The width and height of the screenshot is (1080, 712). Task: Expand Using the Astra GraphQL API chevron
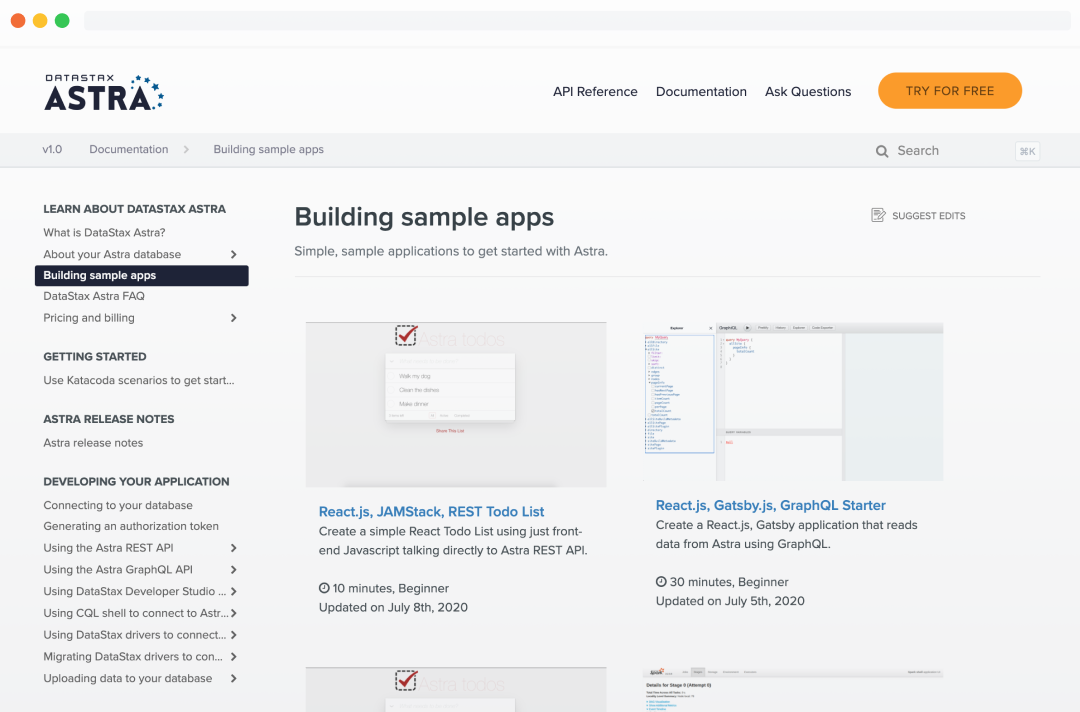[233, 570]
